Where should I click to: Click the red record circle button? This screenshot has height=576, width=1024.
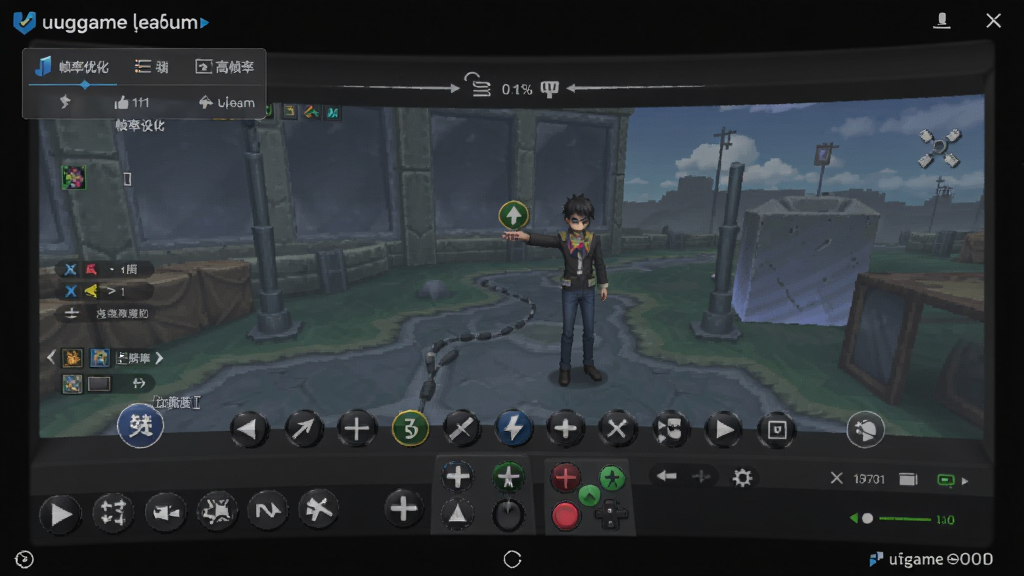point(565,515)
